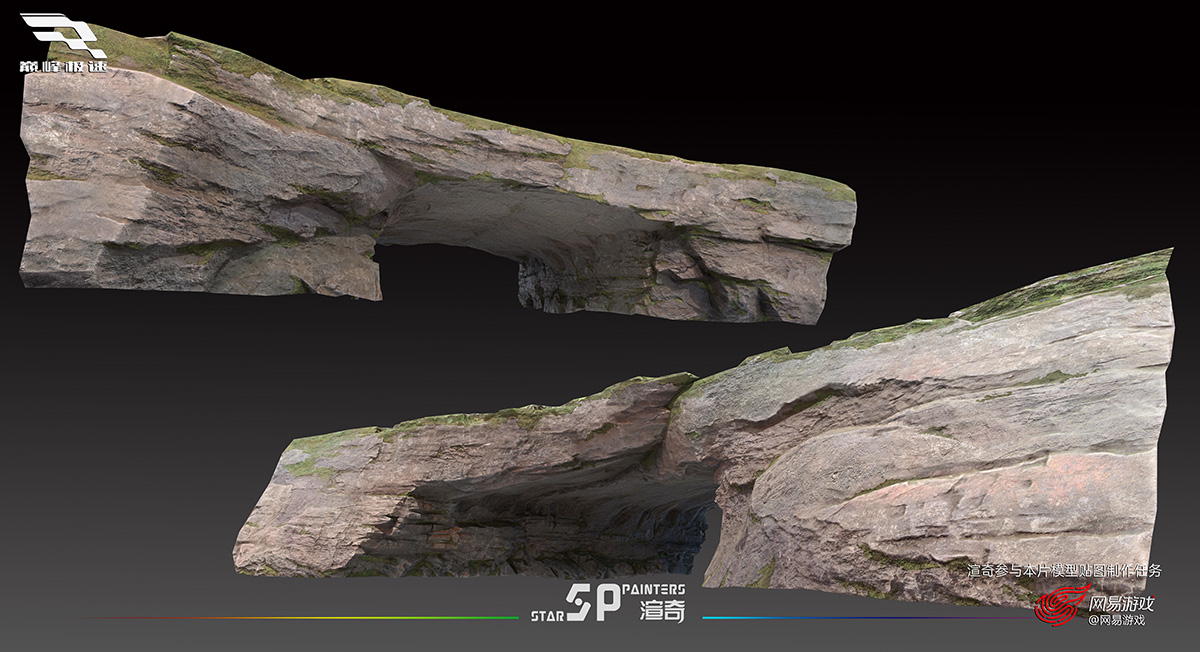Click the STAR text left of SP
Image resolution: width=1200 pixels, height=652 pixels.
pyautogui.click(x=547, y=616)
